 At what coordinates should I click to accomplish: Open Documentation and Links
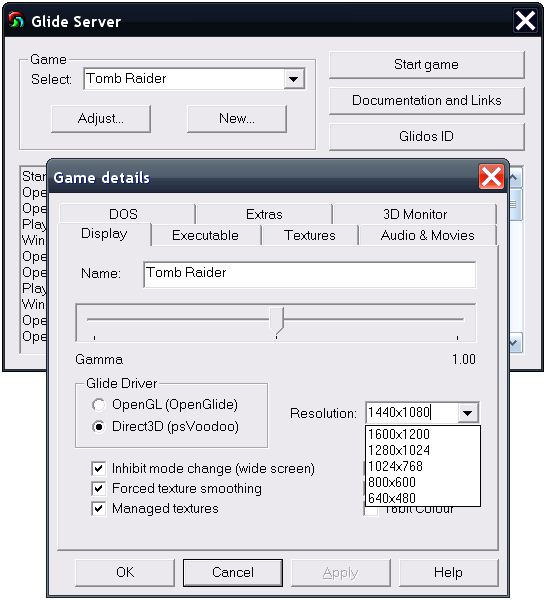tap(427, 100)
